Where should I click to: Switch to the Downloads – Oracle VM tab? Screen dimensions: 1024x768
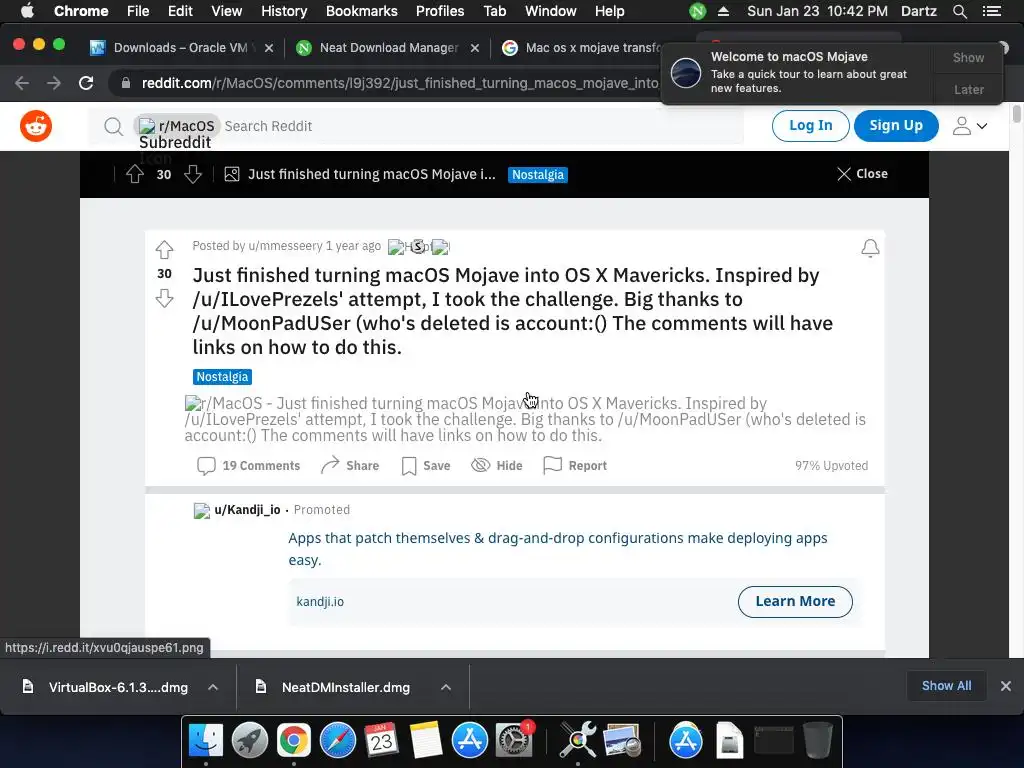click(x=180, y=48)
